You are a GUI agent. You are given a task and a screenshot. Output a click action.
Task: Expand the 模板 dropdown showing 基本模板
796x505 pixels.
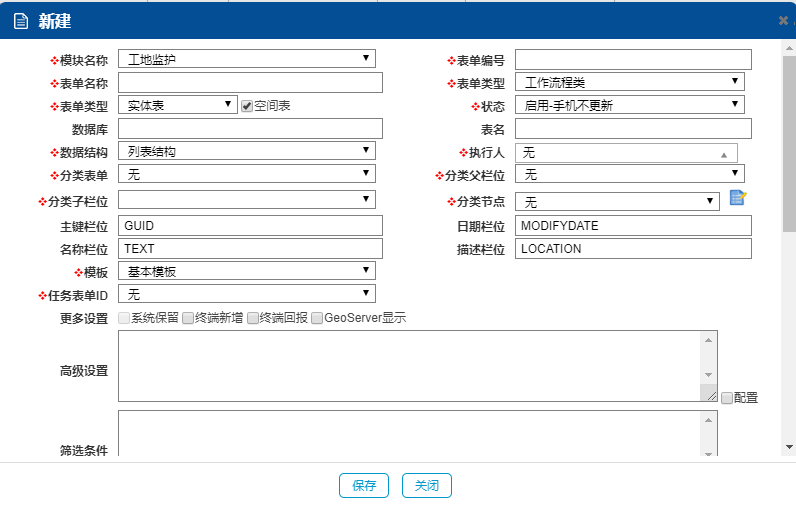[x=247, y=271]
